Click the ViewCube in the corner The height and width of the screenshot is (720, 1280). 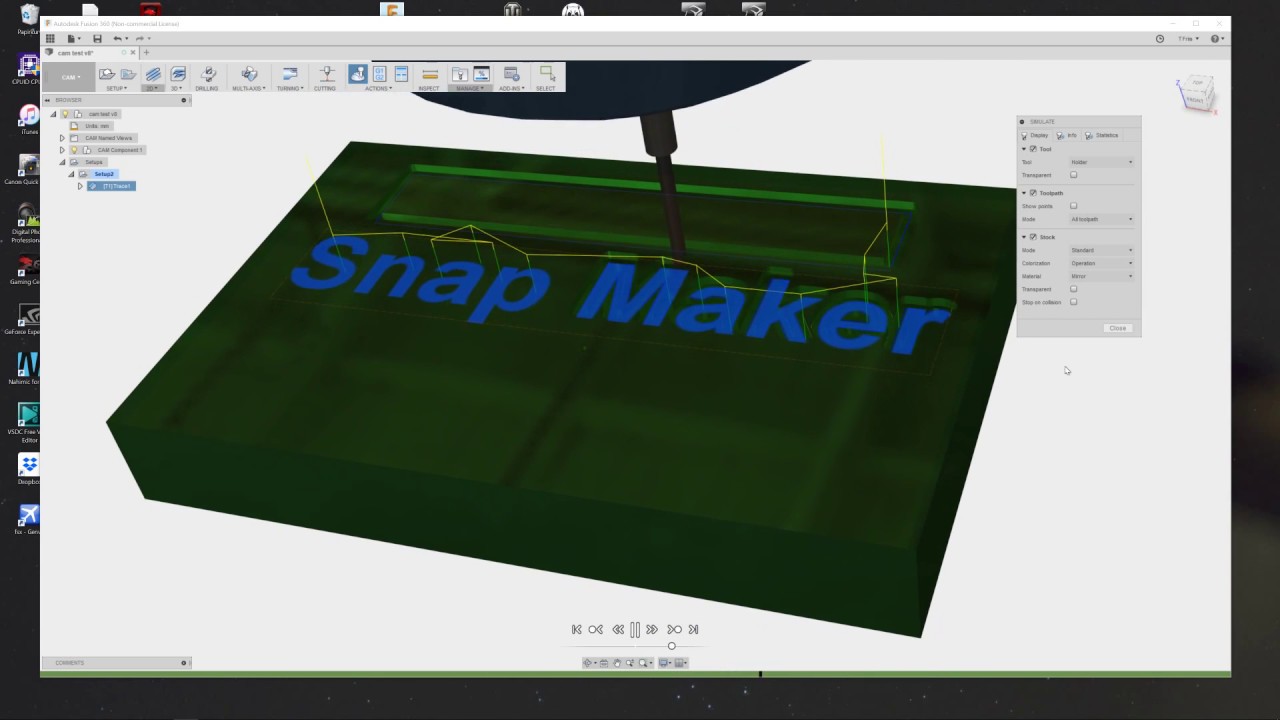point(1197,95)
